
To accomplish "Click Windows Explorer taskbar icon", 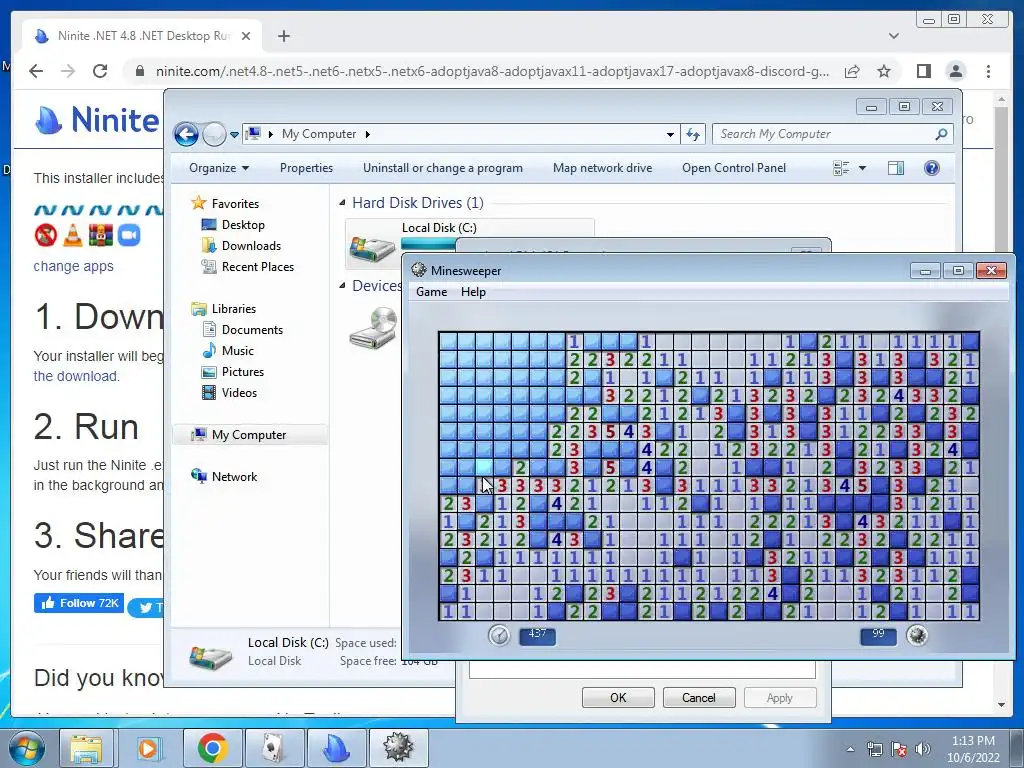I will [x=86, y=748].
